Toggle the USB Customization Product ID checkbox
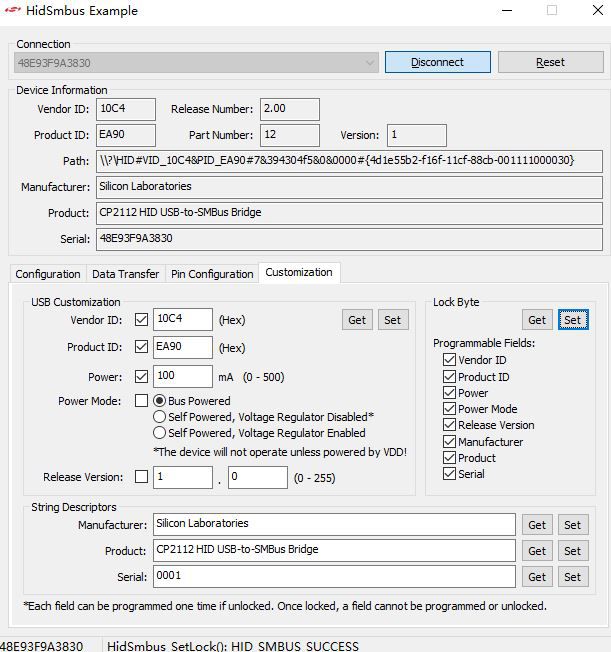Viewport: 611px width, 652px height. 141,347
